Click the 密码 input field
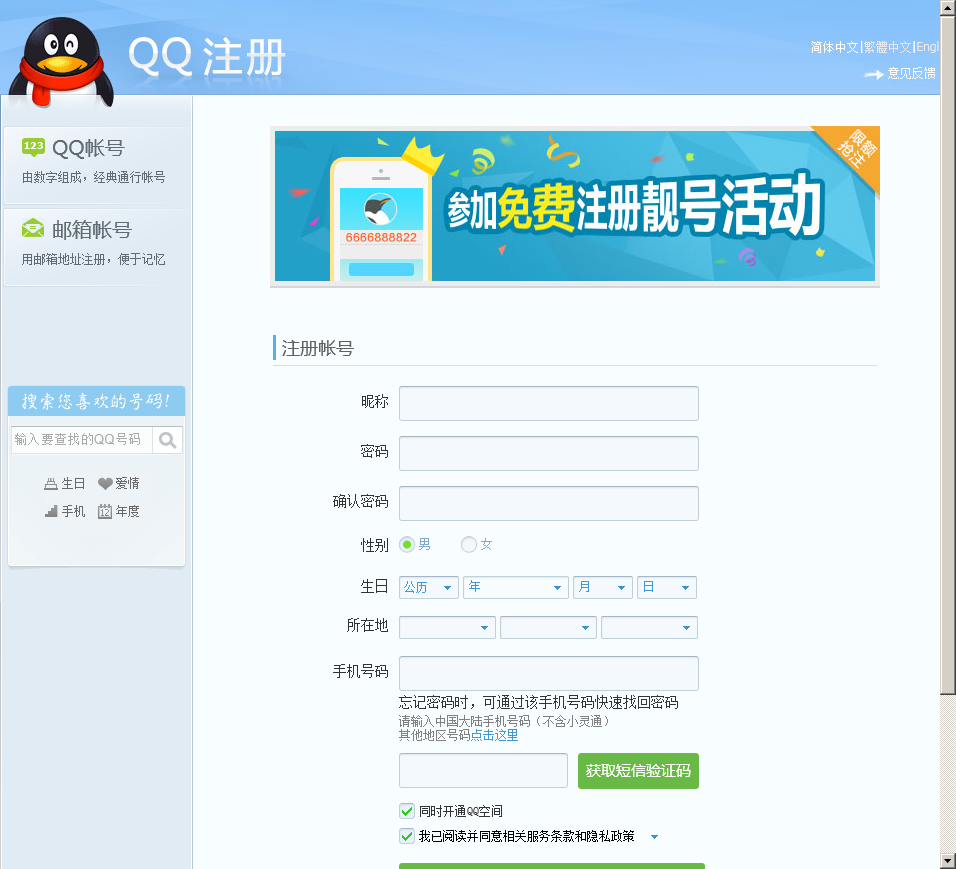 (549, 453)
